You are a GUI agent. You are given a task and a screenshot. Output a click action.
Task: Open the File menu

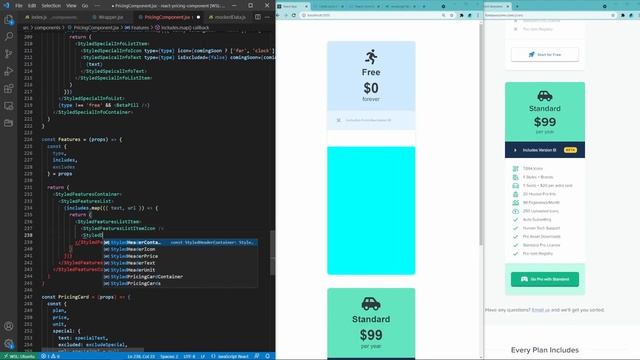coord(19,6)
